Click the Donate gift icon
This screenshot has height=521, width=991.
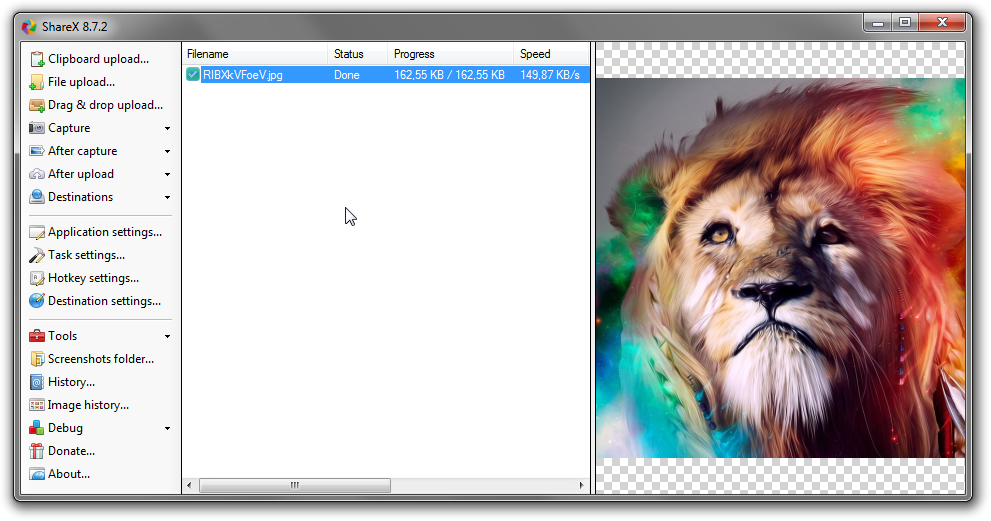[x=37, y=451]
